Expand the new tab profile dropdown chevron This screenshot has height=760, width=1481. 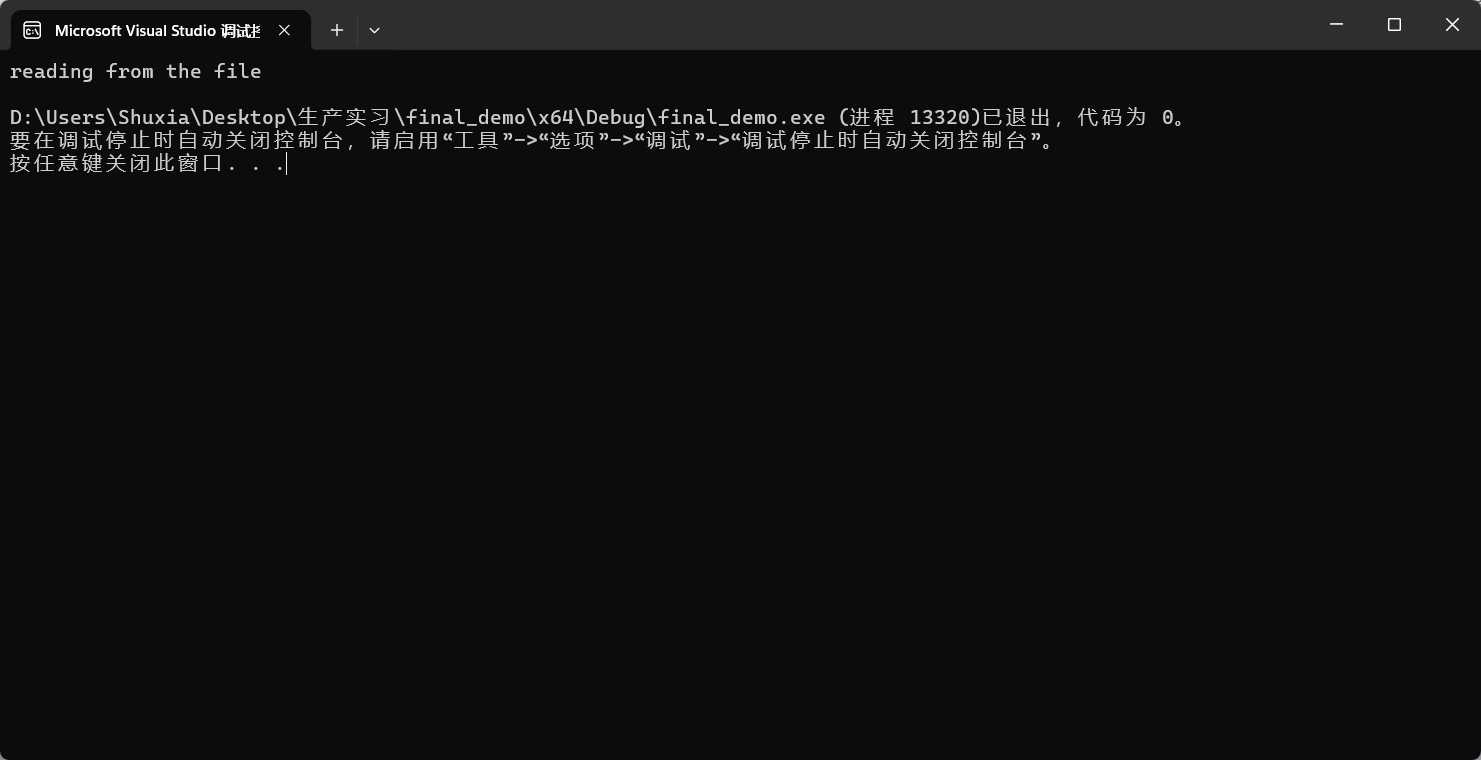pos(374,30)
